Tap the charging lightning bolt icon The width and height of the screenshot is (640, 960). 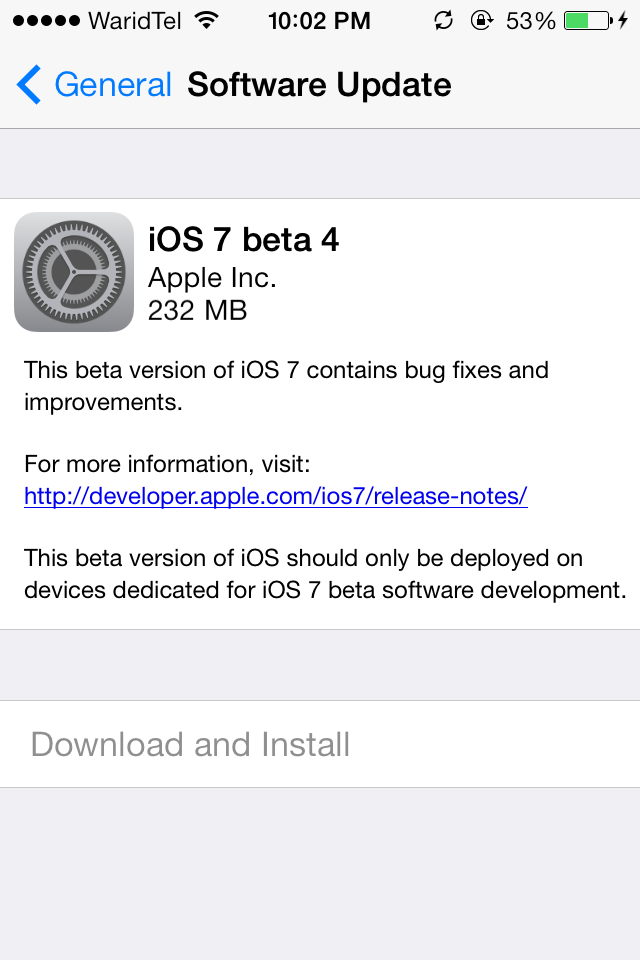coord(623,21)
